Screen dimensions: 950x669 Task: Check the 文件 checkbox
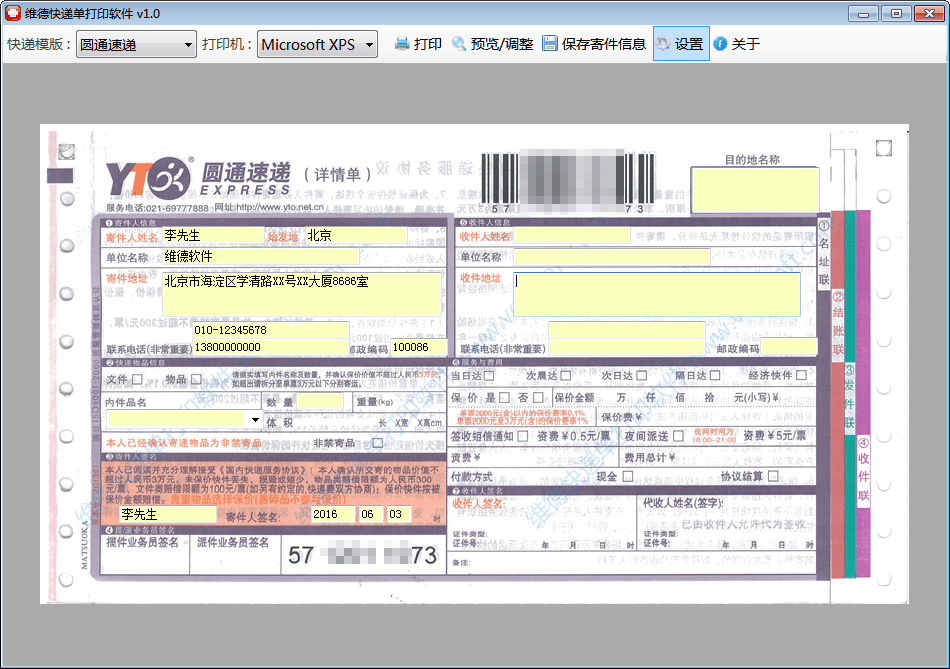coord(138,379)
